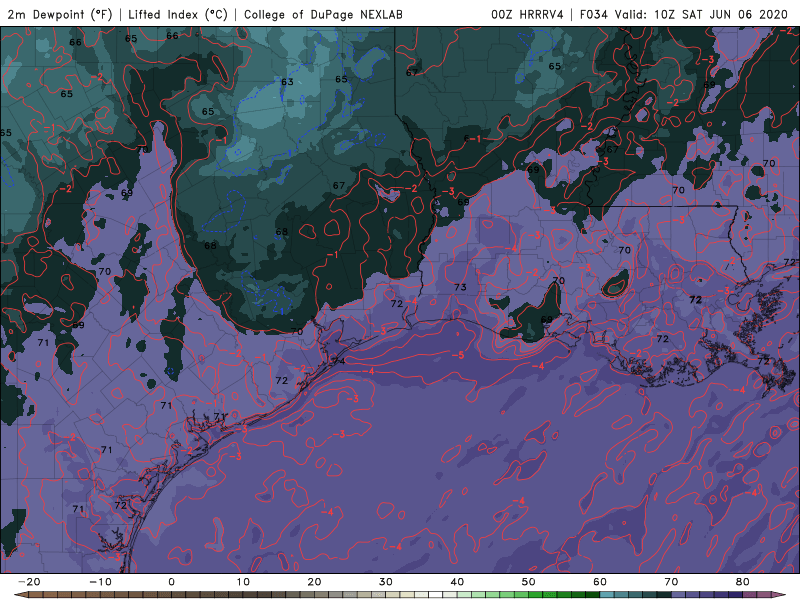Click the "00Z HRRRV4" model run label
Screen dimensions: 800x600
click(527, 15)
